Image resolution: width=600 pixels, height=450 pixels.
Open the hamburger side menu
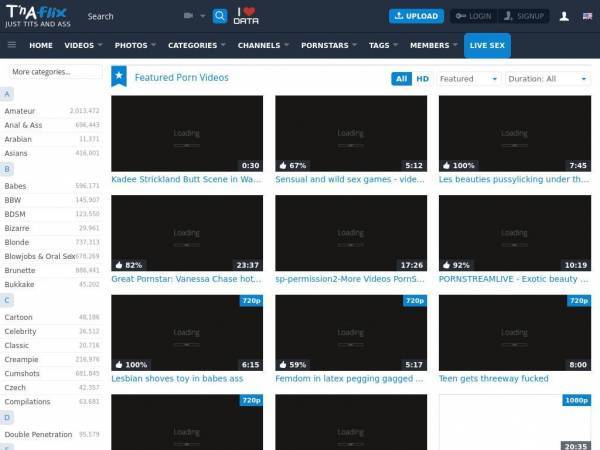[x=12, y=45]
